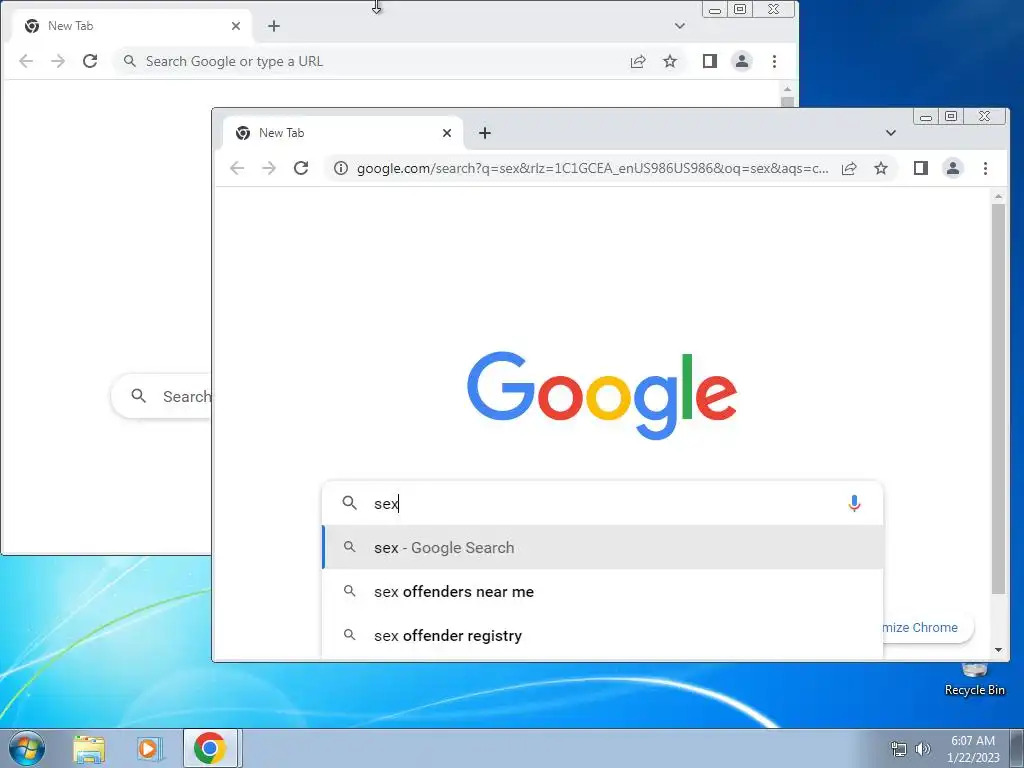
Task: Choose the 'sex offenders near me' suggestion
Action: (x=603, y=591)
